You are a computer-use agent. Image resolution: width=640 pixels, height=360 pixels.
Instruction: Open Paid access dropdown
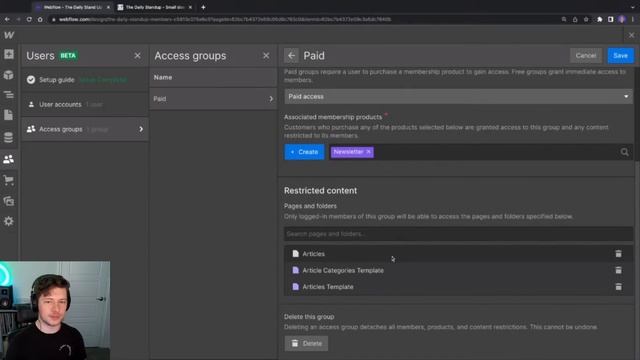(x=458, y=97)
